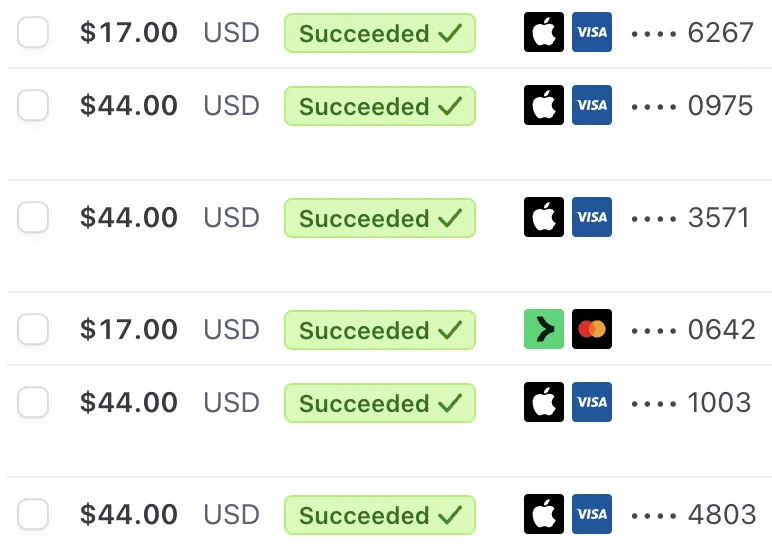
Task: Open the $17.00 payment ending 6267
Action: (129, 33)
